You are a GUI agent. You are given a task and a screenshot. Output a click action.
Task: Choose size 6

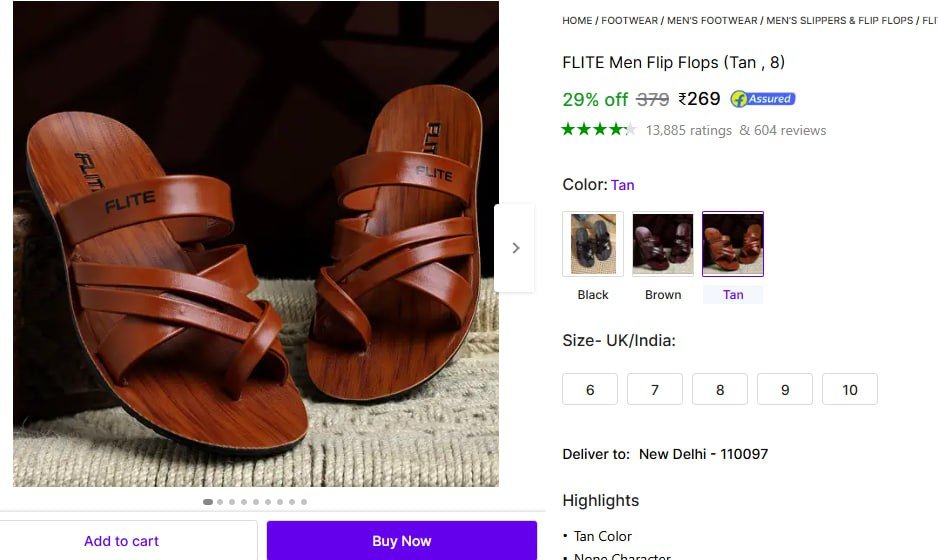[590, 389]
